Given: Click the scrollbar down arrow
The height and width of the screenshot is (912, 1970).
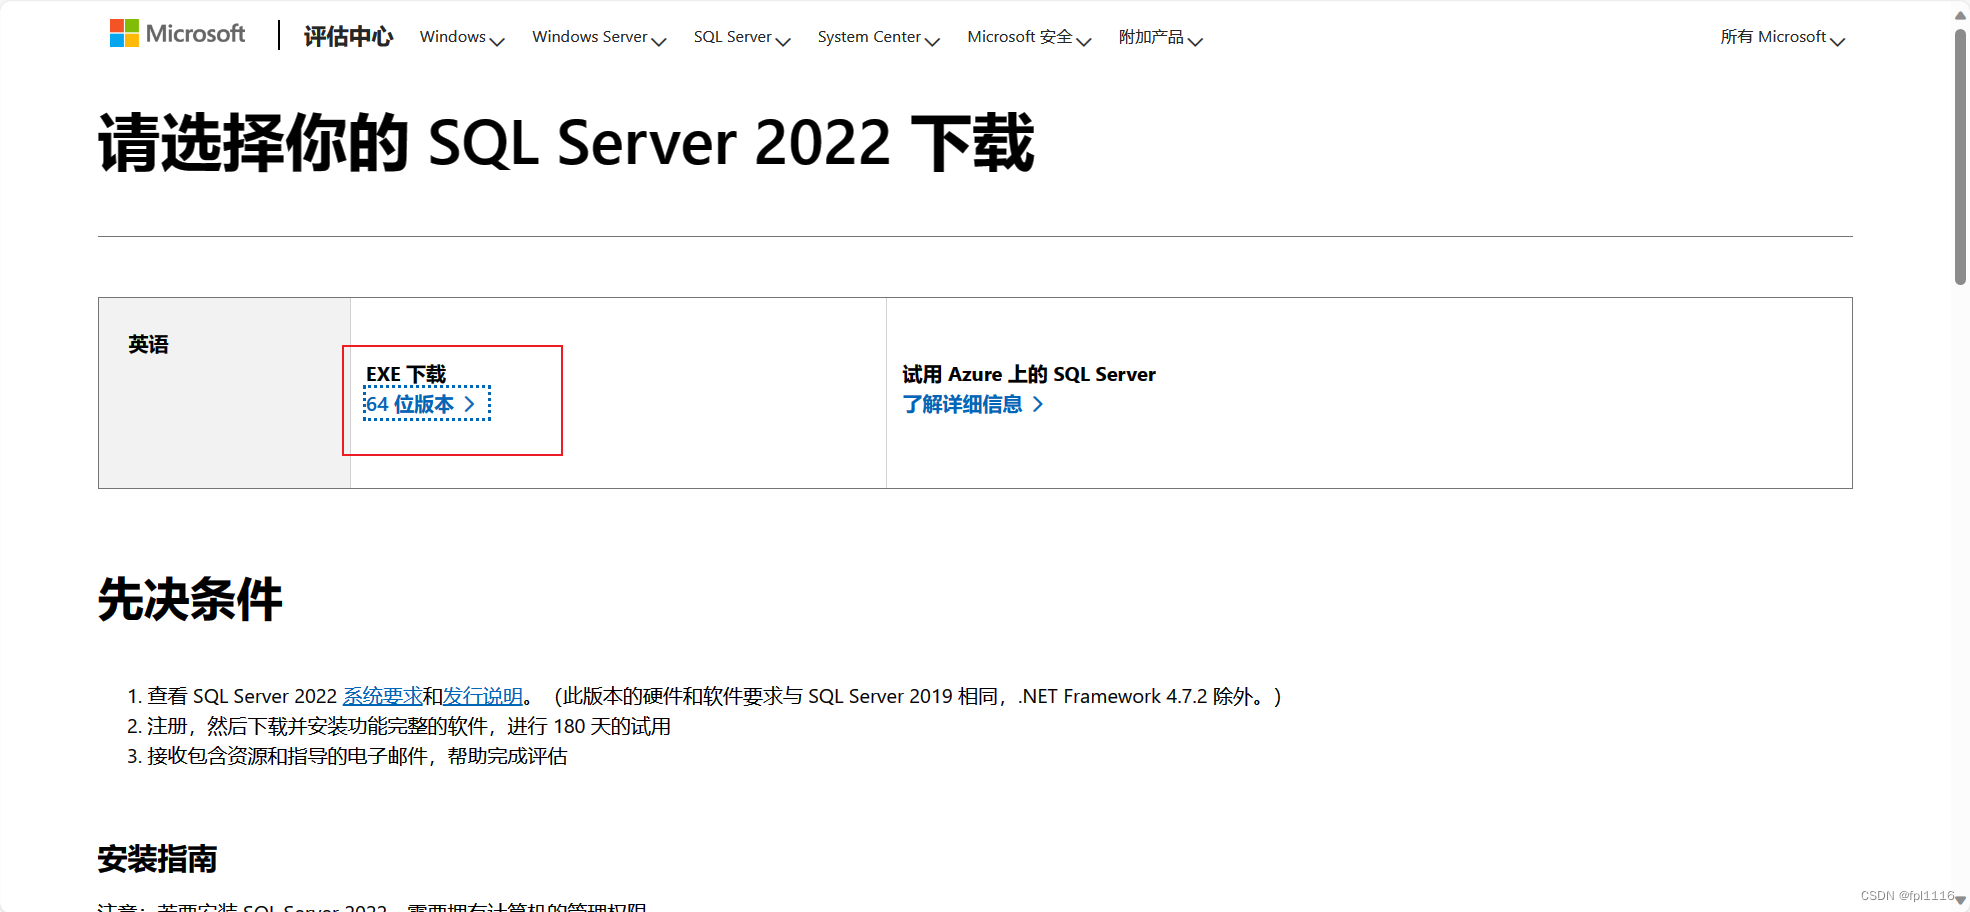Looking at the screenshot, I should coord(1960,900).
